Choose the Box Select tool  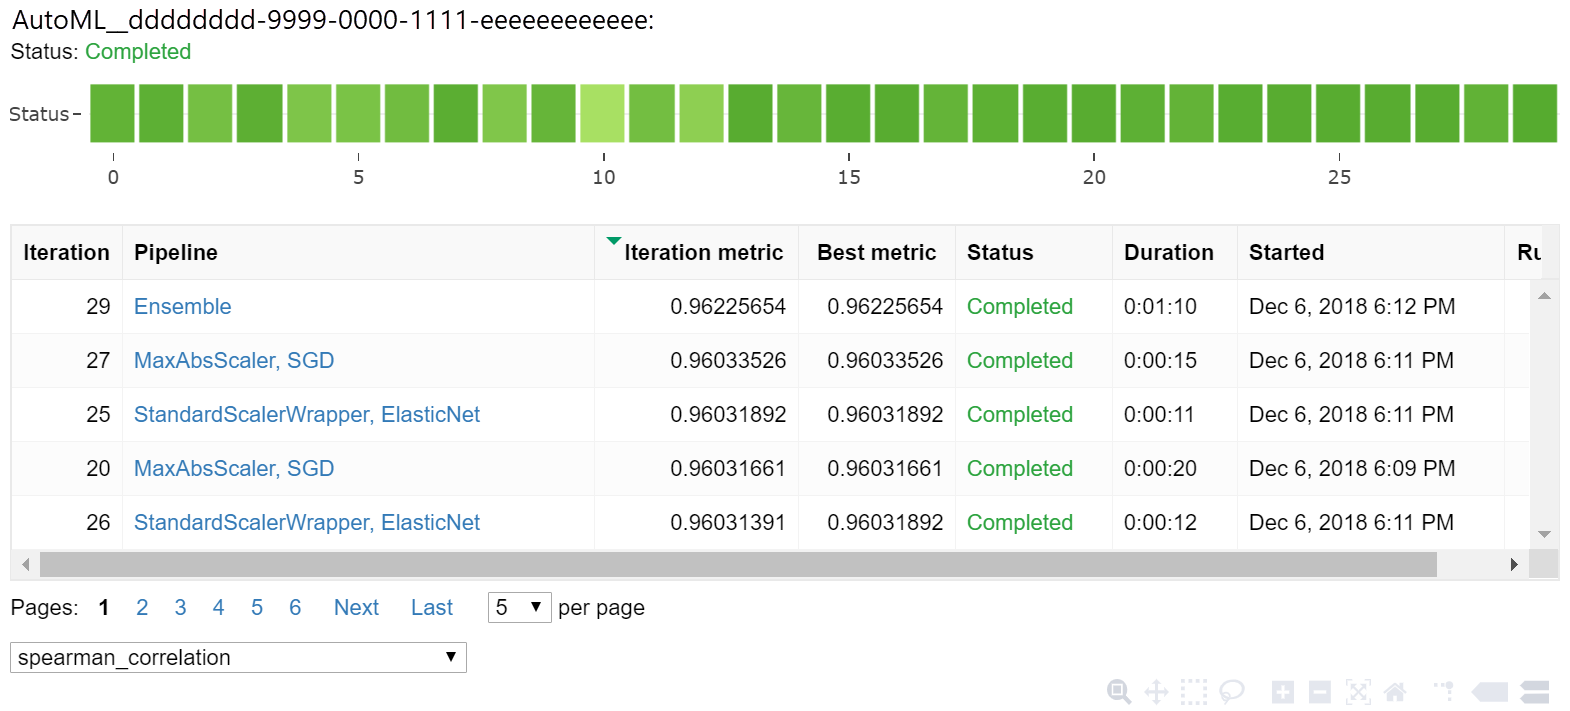[1193, 691]
